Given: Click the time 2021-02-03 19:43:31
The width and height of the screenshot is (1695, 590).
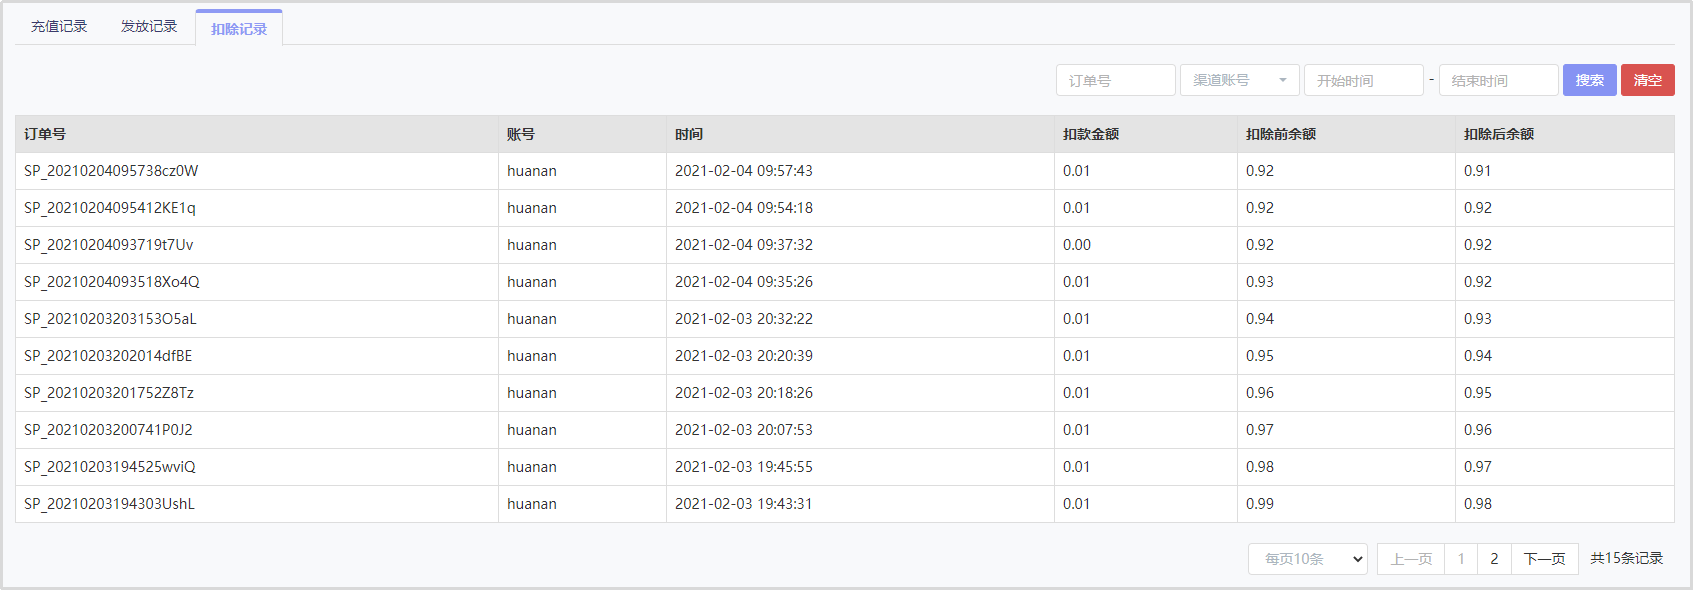Looking at the screenshot, I should coord(744,504).
